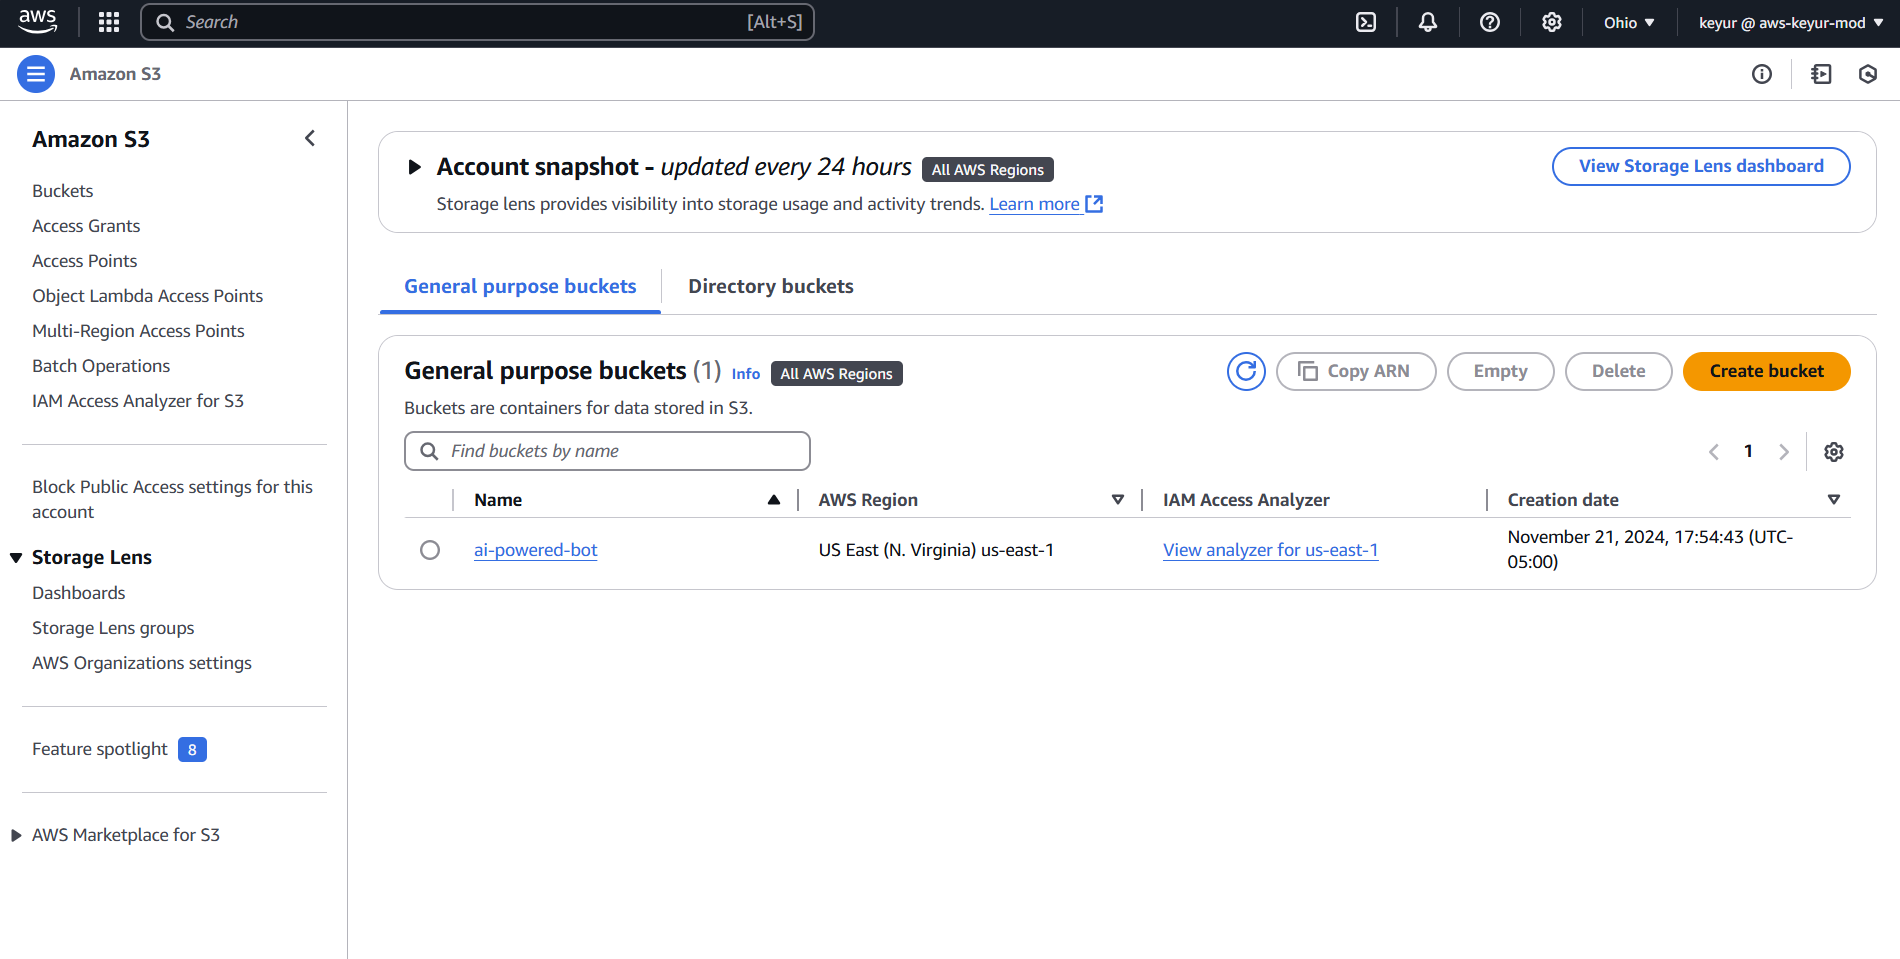Image resolution: width=1900 pixels, height=959 pixels.
Task: Sort by Creation date column arrow
Action: 1834,500
